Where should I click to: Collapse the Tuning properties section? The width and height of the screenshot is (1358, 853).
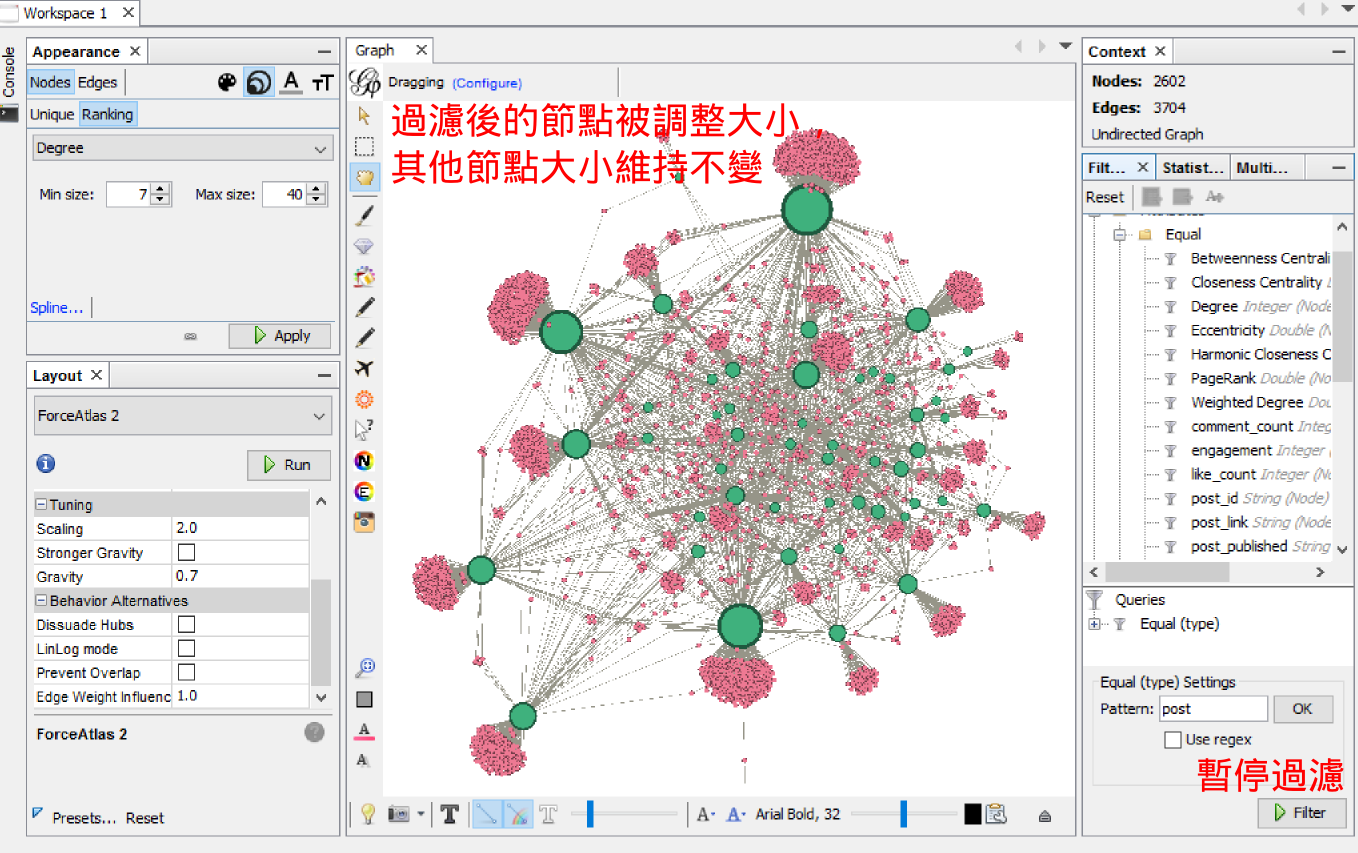42,505
